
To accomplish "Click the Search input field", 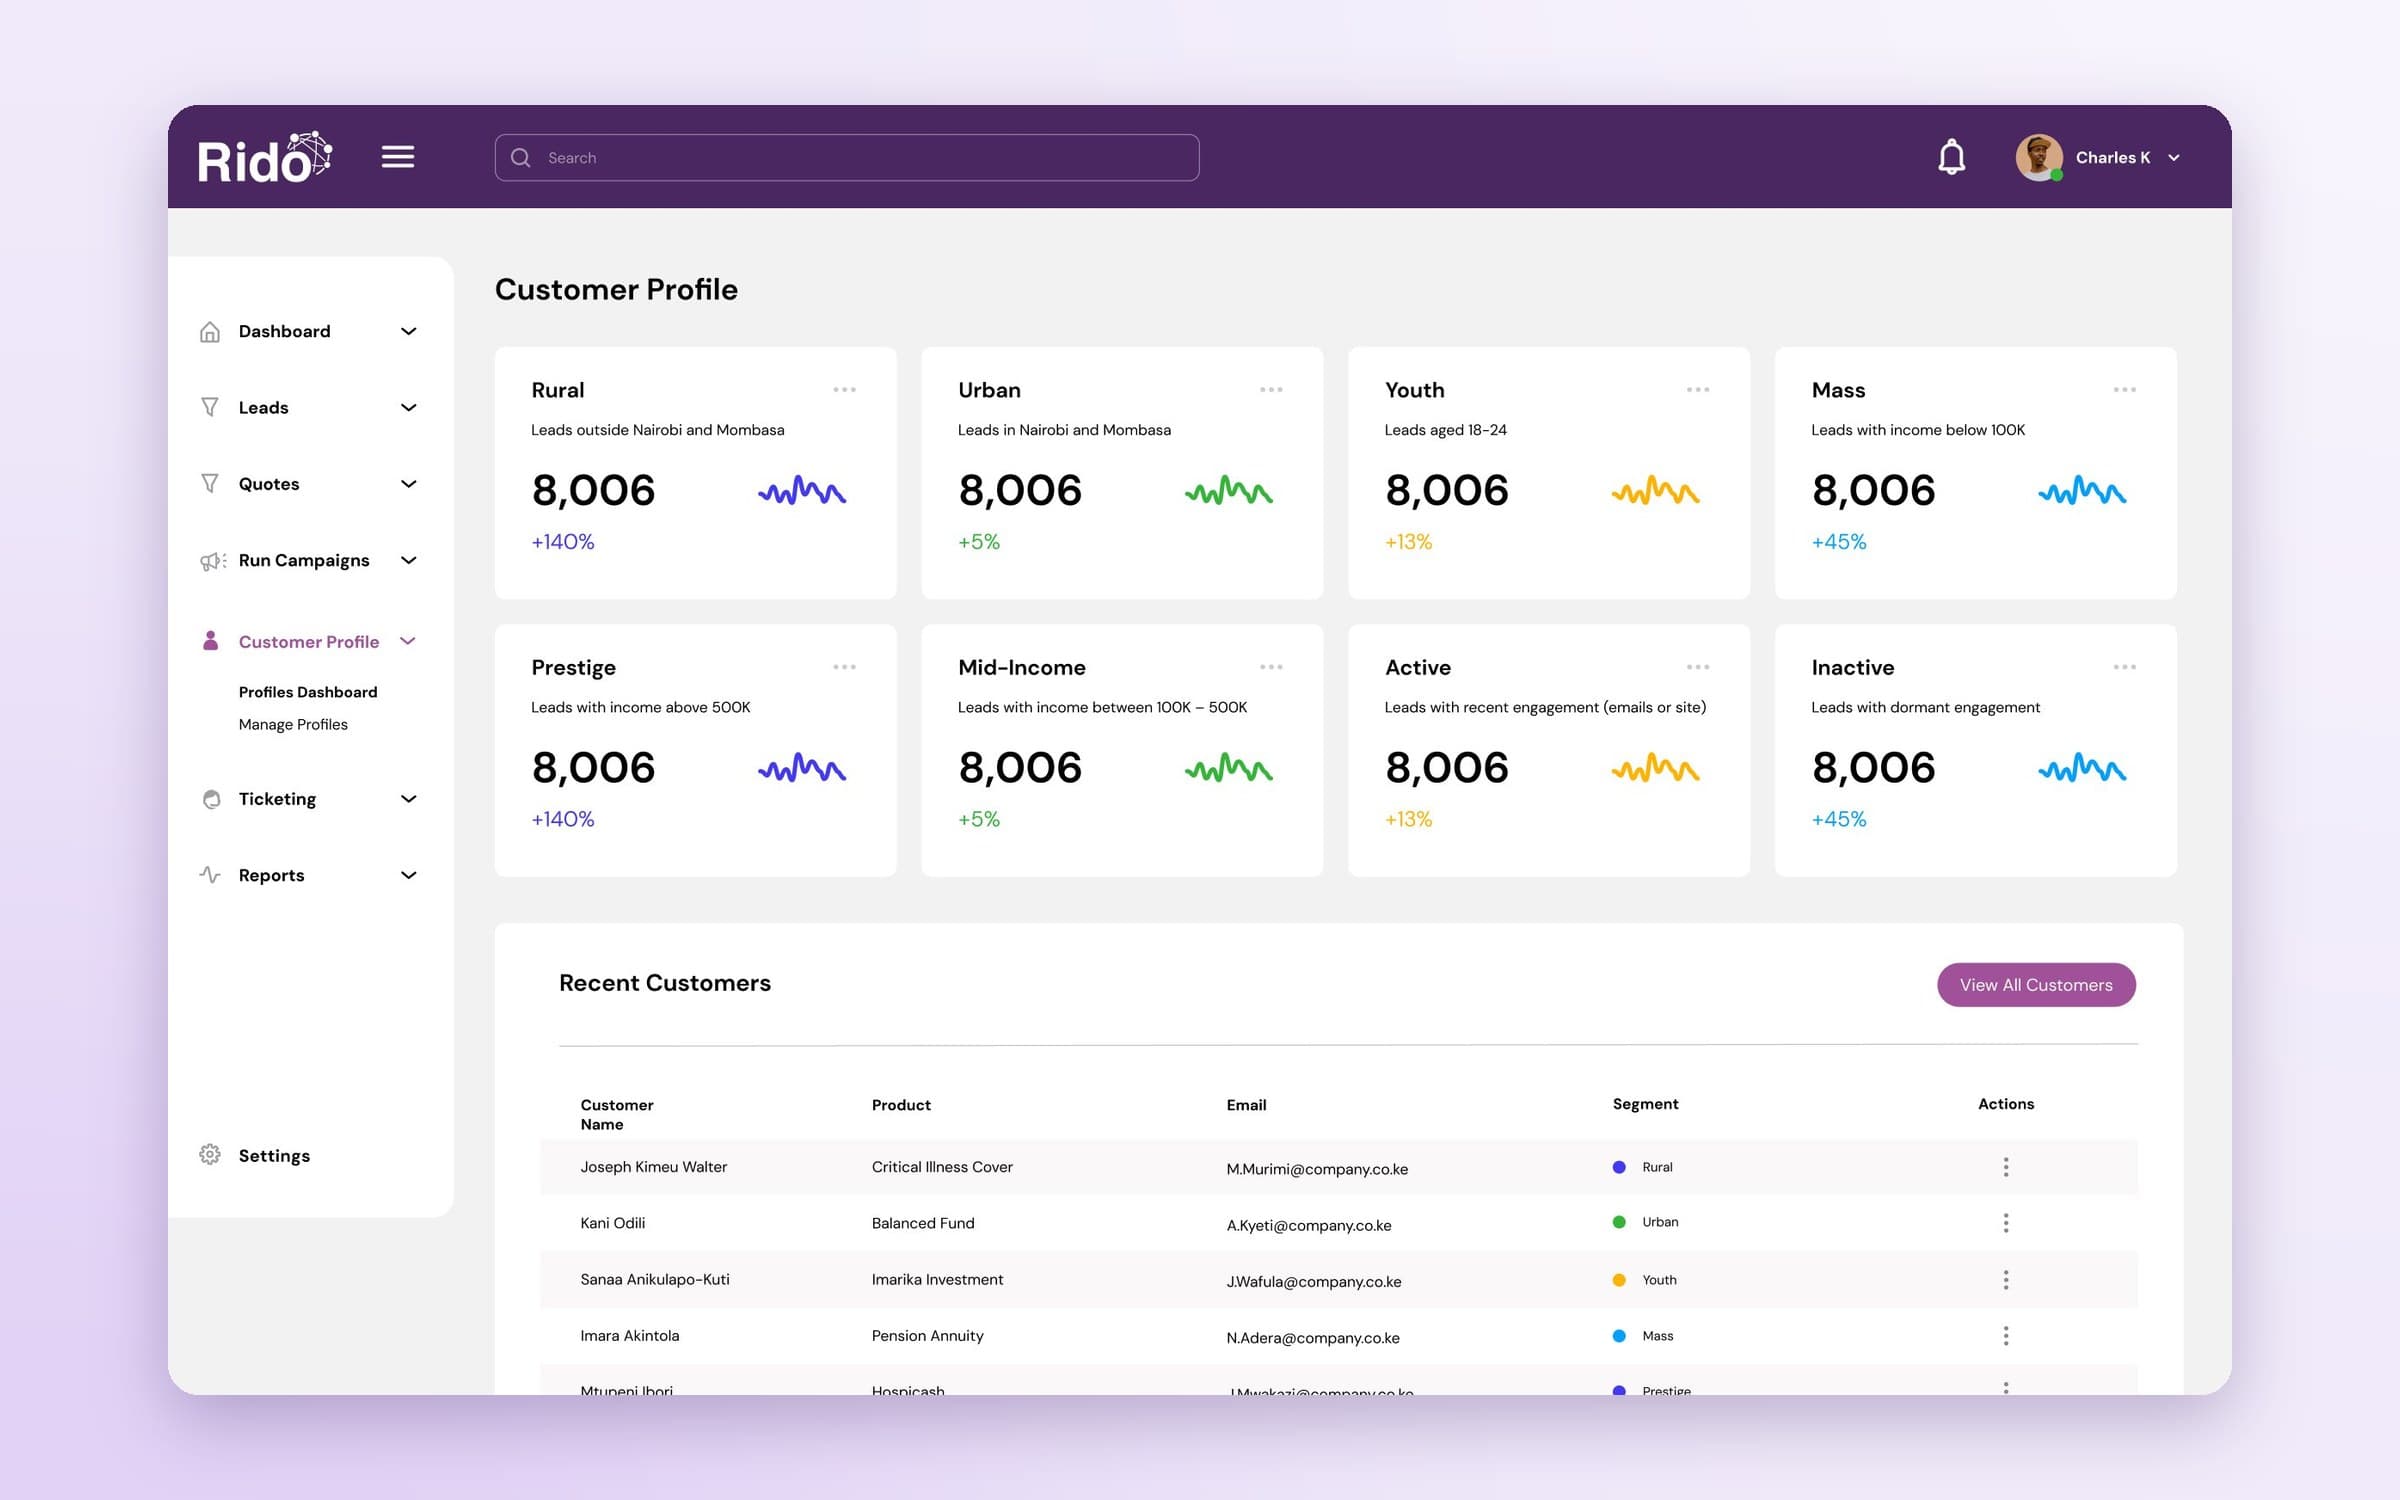I will click(x=847, y=158).
